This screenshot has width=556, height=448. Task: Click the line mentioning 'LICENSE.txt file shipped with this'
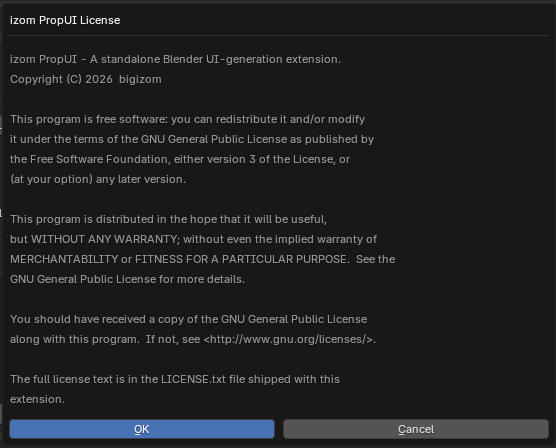click(174, 379)
